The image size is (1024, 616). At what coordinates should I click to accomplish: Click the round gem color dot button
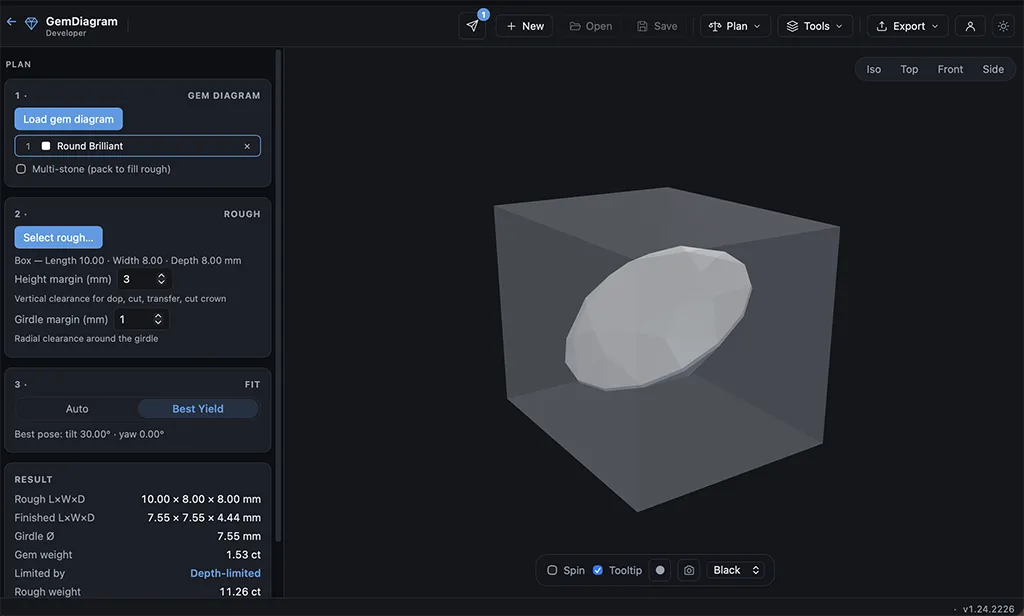click(660, 570)
